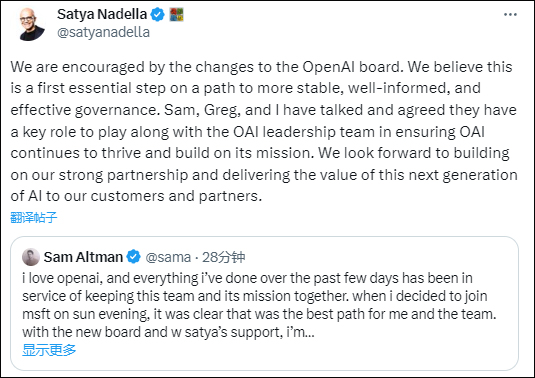The width and height of the screenshot is (535, 378).
Task: Click quoted line starting 'msft on sun evening'
Action: pos(259,314)
